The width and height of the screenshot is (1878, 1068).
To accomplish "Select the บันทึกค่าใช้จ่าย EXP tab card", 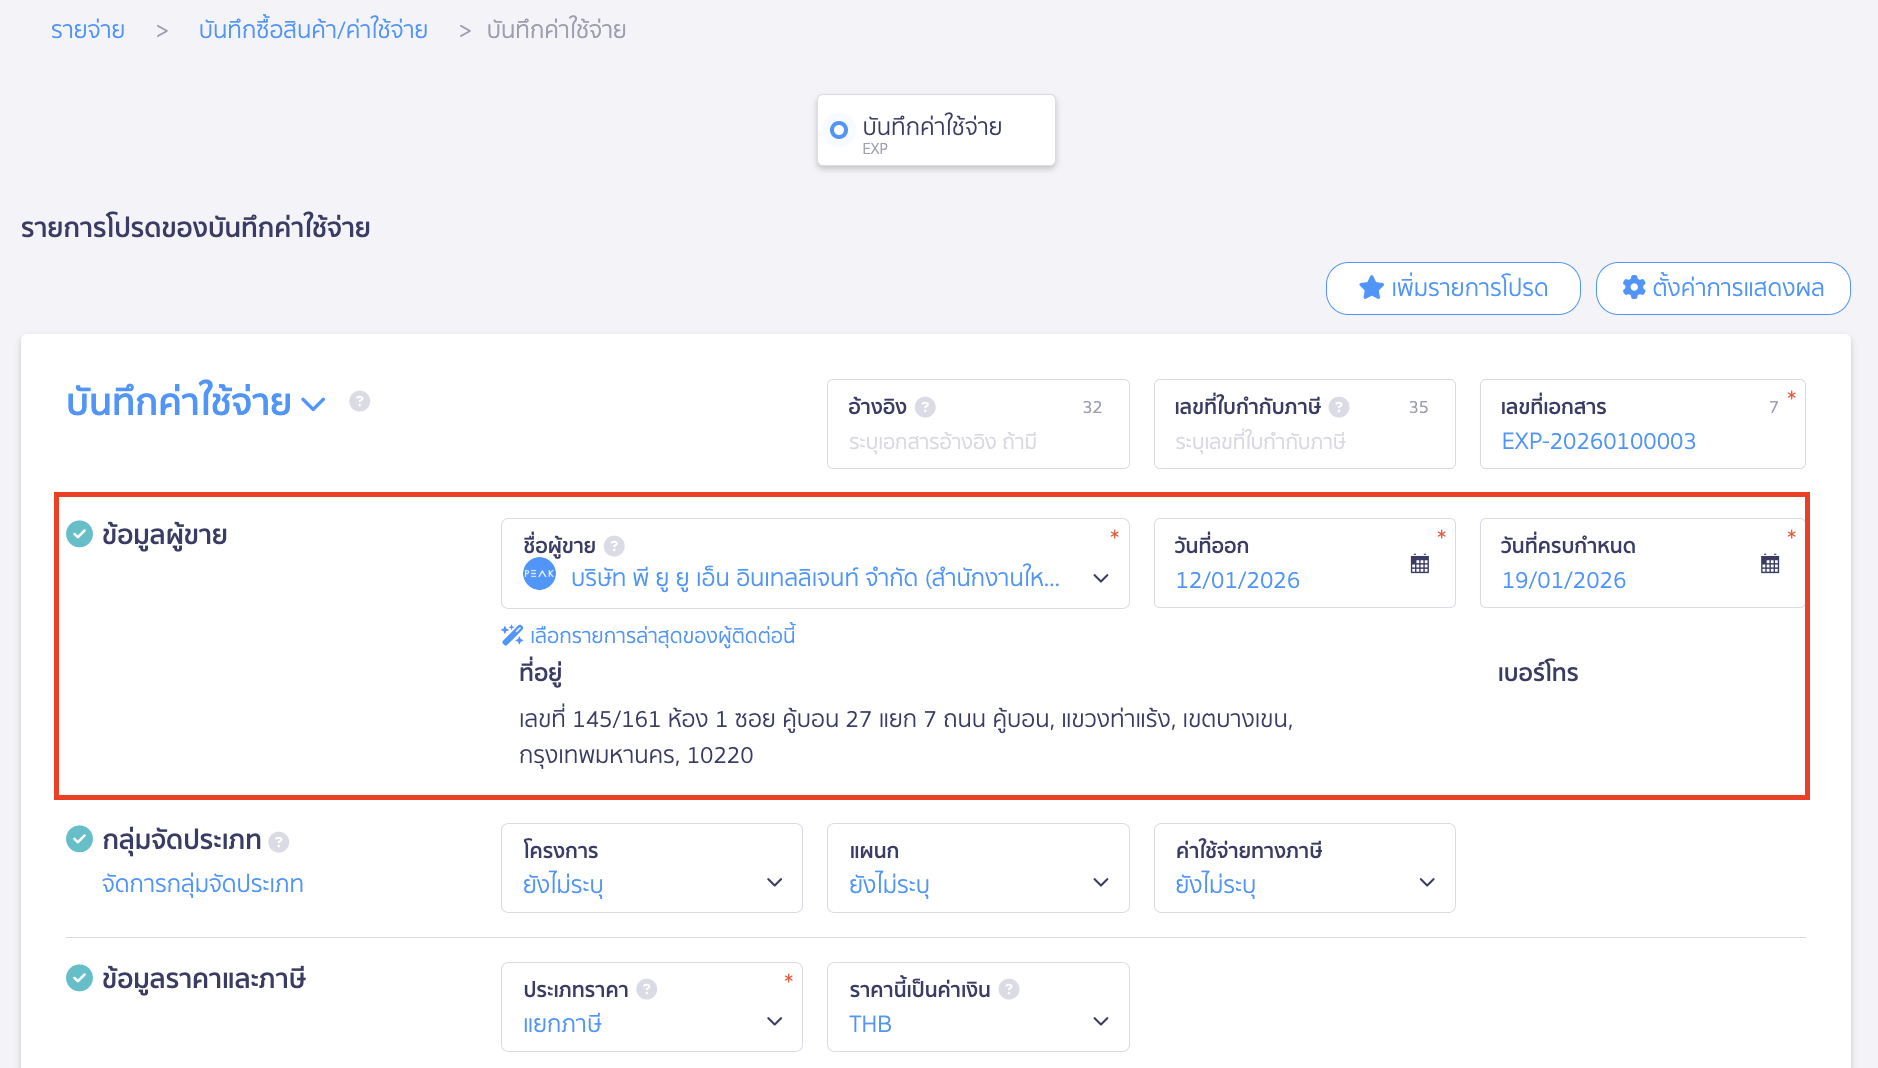I will (x=936, y=130).
